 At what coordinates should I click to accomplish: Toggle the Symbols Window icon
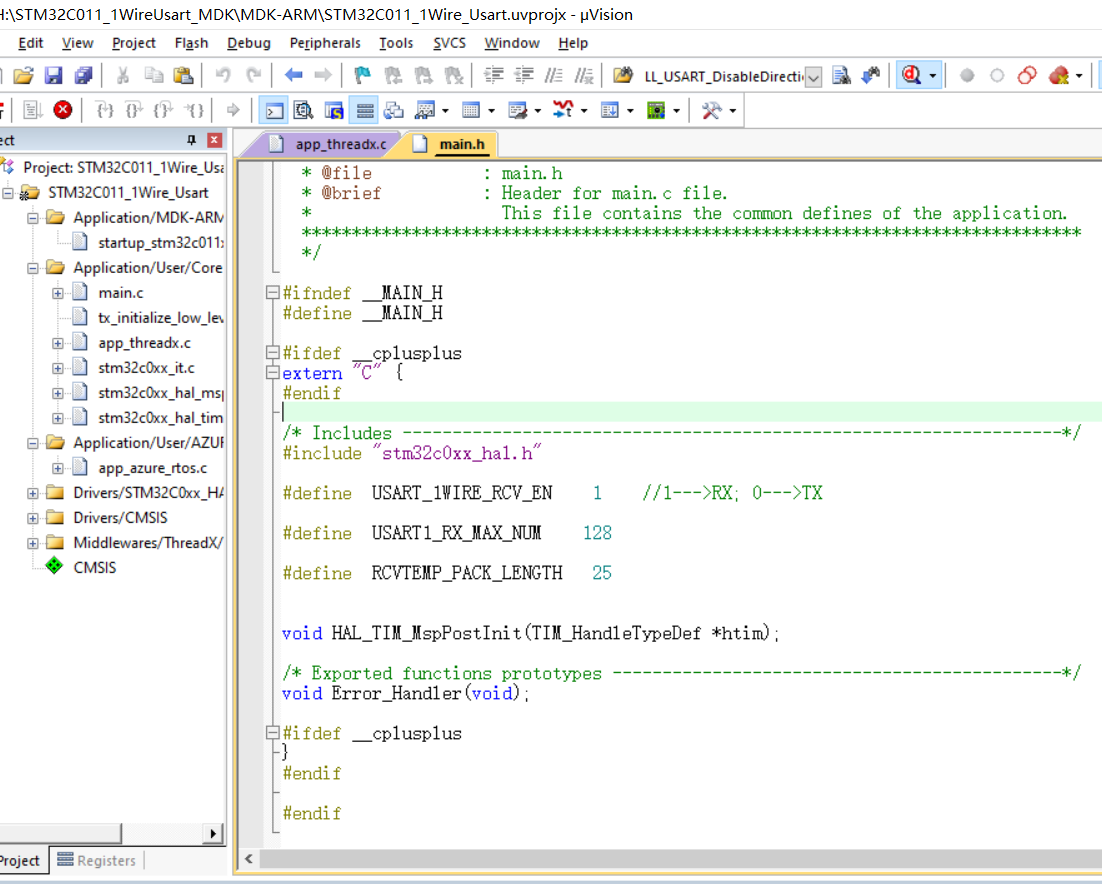(334, 110)
